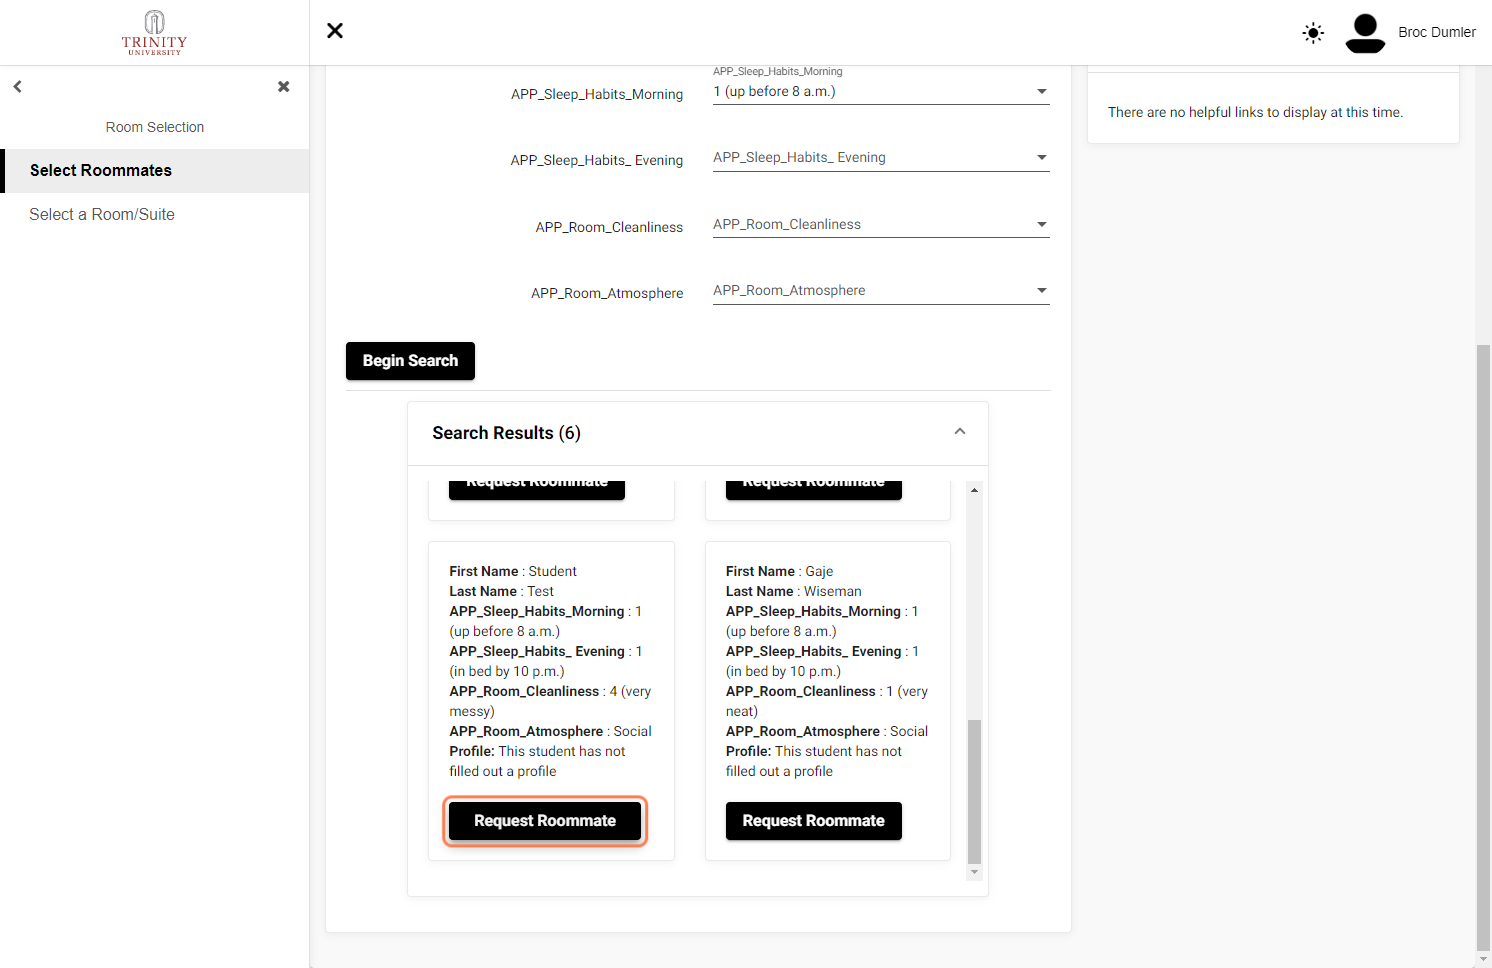Open the APP_Sleep_Habits_ Evening dropdown
The image size is (1492, 968).
click(881, 158)
